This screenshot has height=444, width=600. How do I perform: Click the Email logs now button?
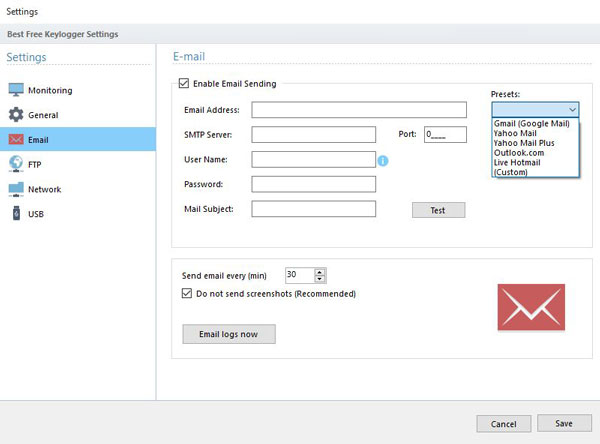pos(229,334)
